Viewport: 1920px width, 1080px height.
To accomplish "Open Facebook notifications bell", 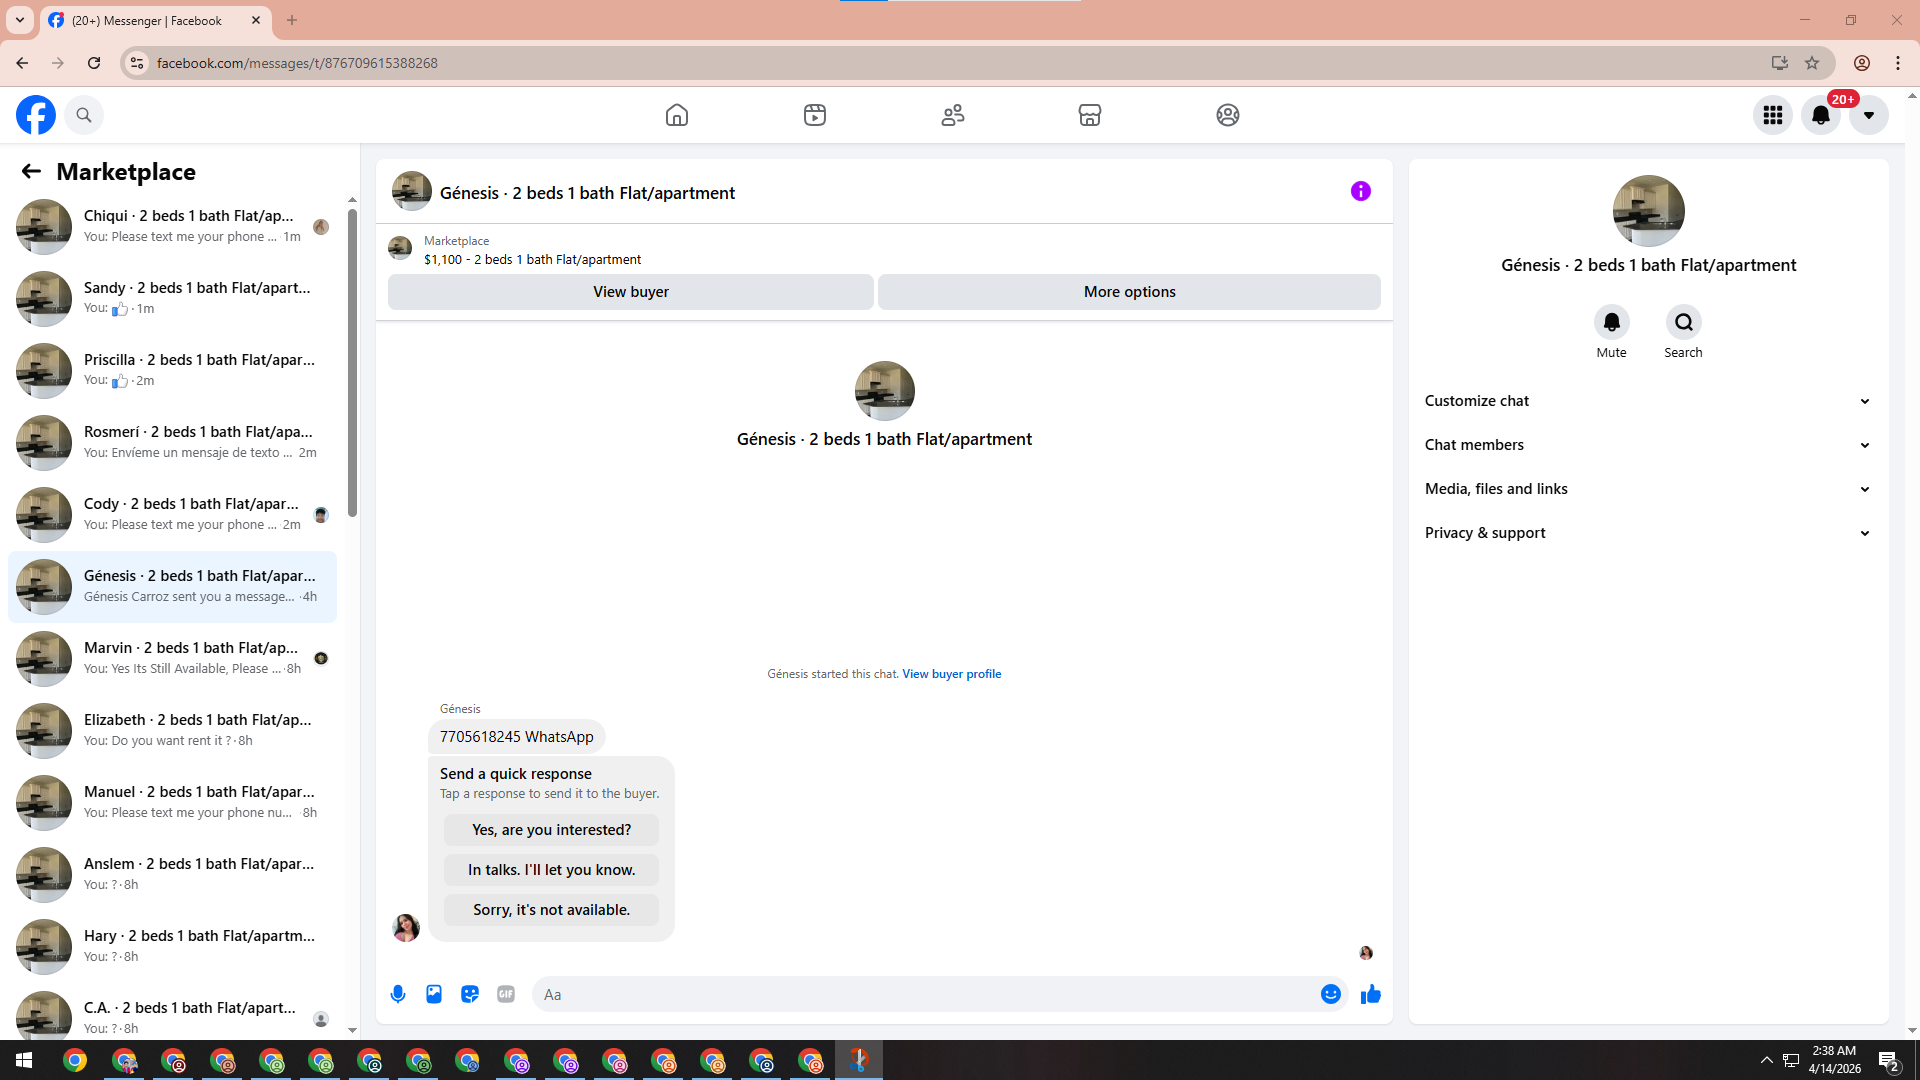I will (x=1820, y=115).
